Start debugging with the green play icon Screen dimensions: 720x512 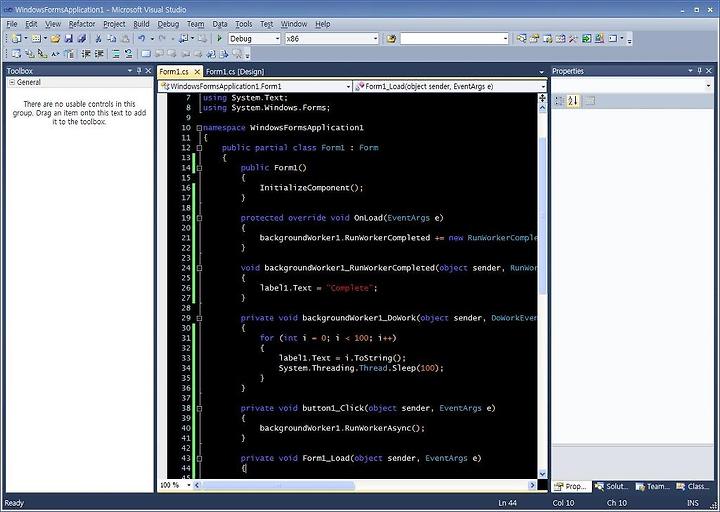219,39
